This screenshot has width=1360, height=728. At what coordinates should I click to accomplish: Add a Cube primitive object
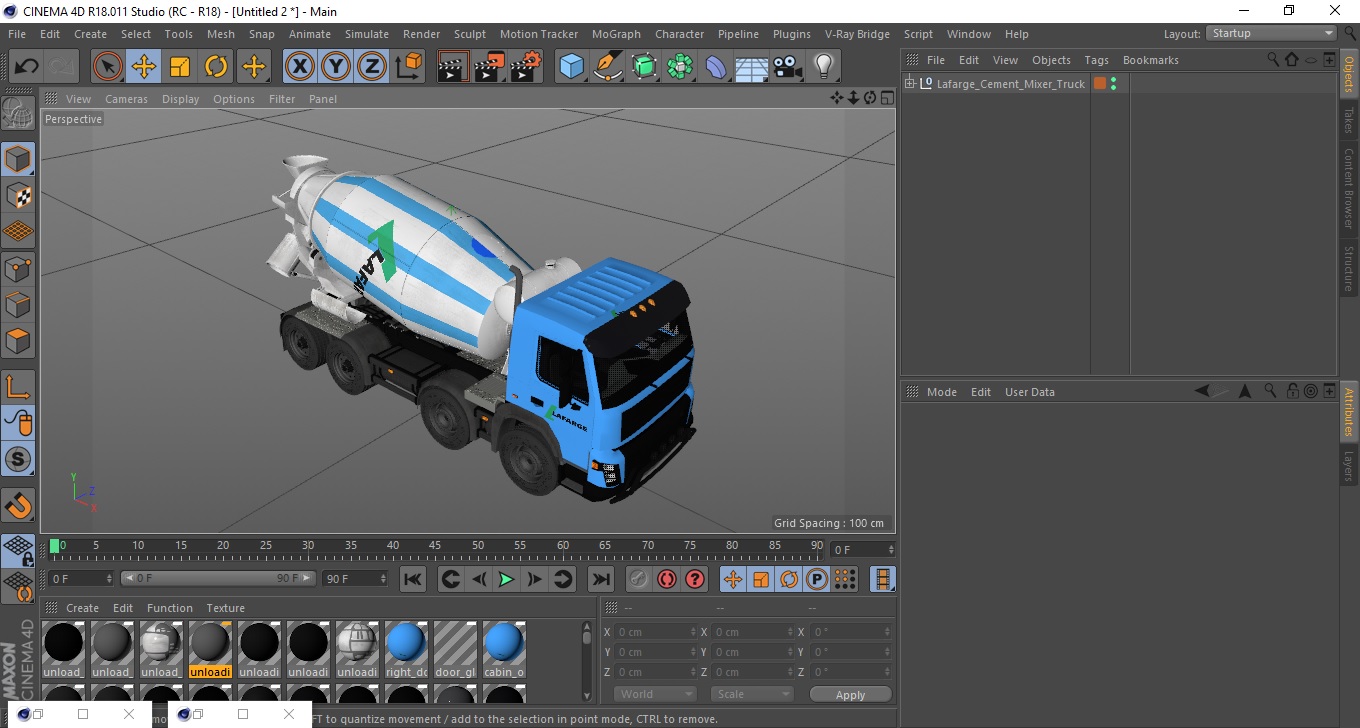coord(572,67)
